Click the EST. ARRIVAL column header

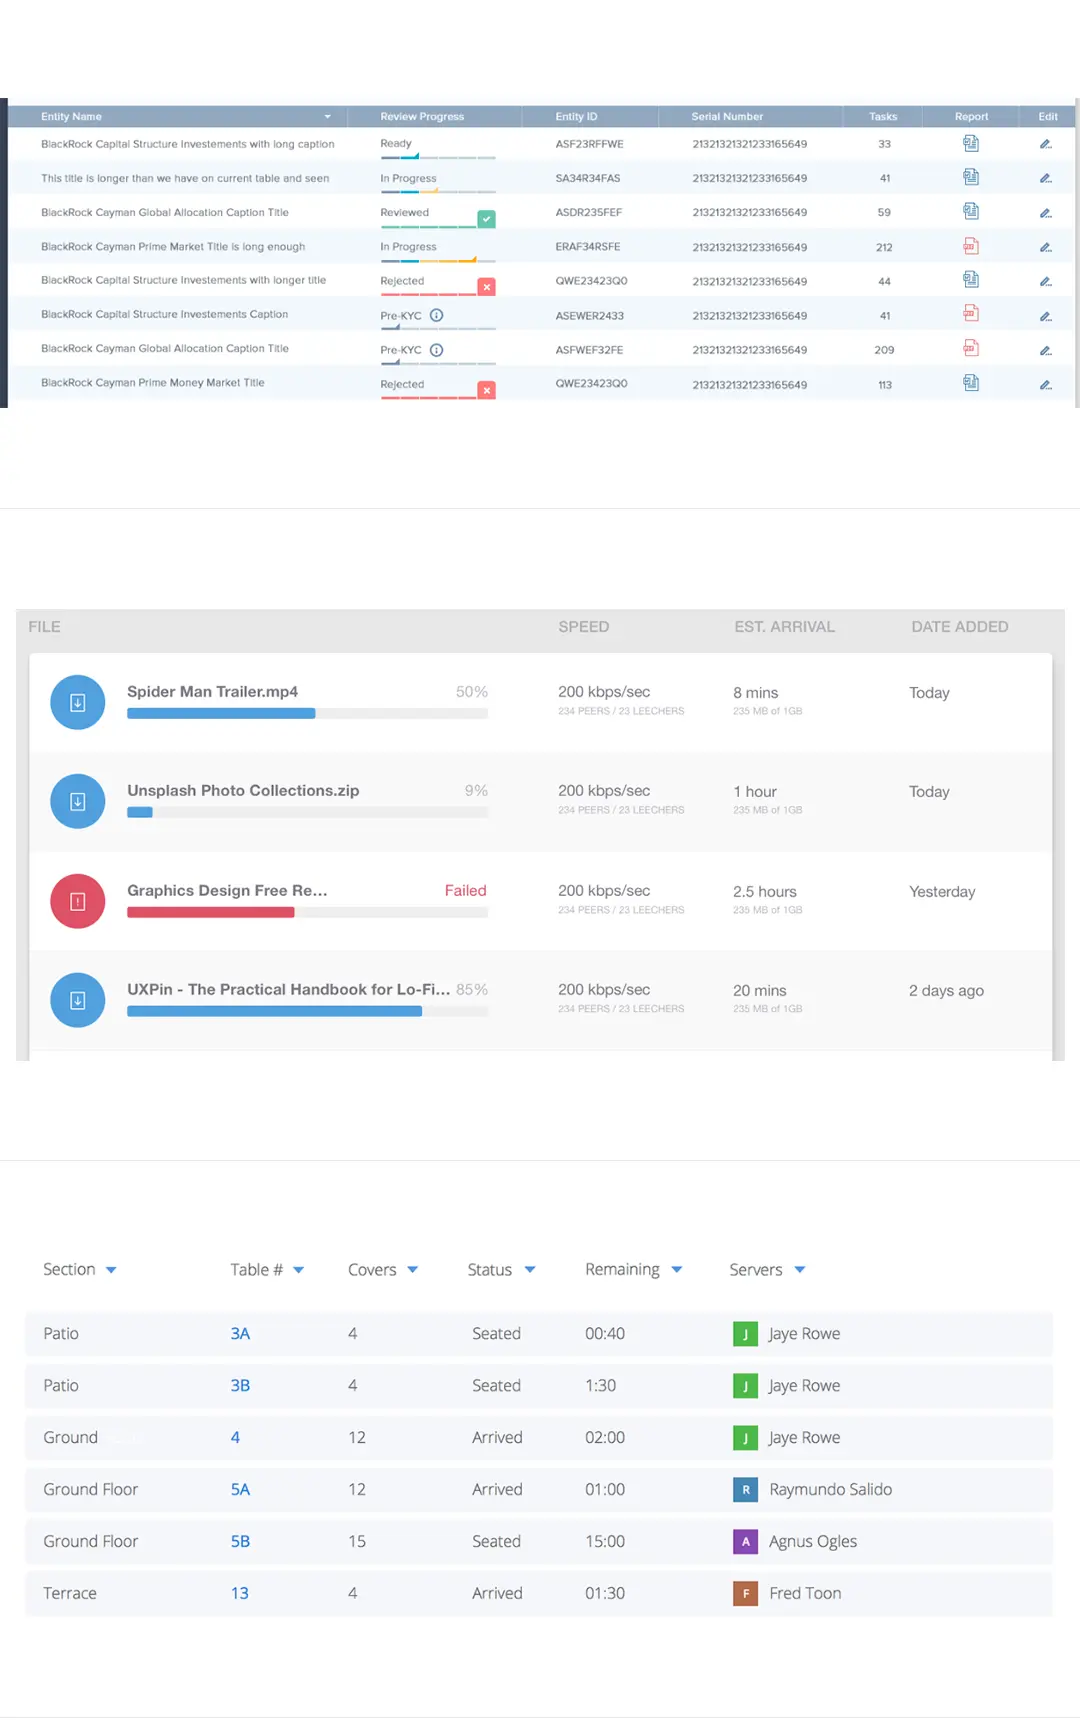(x=785, y=627)
